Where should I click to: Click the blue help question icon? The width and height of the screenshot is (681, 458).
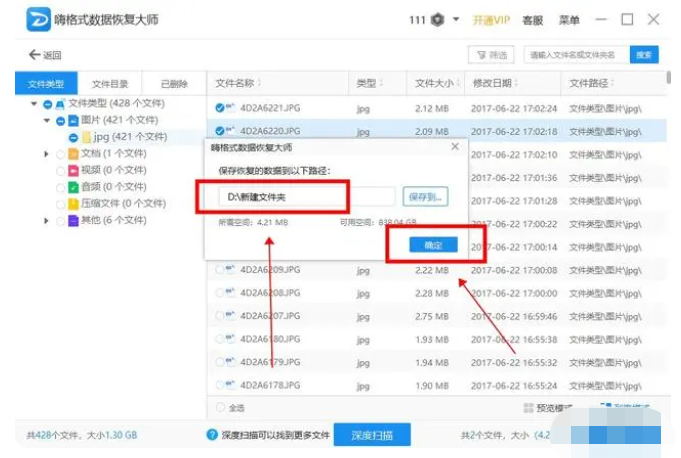point(212,435)
